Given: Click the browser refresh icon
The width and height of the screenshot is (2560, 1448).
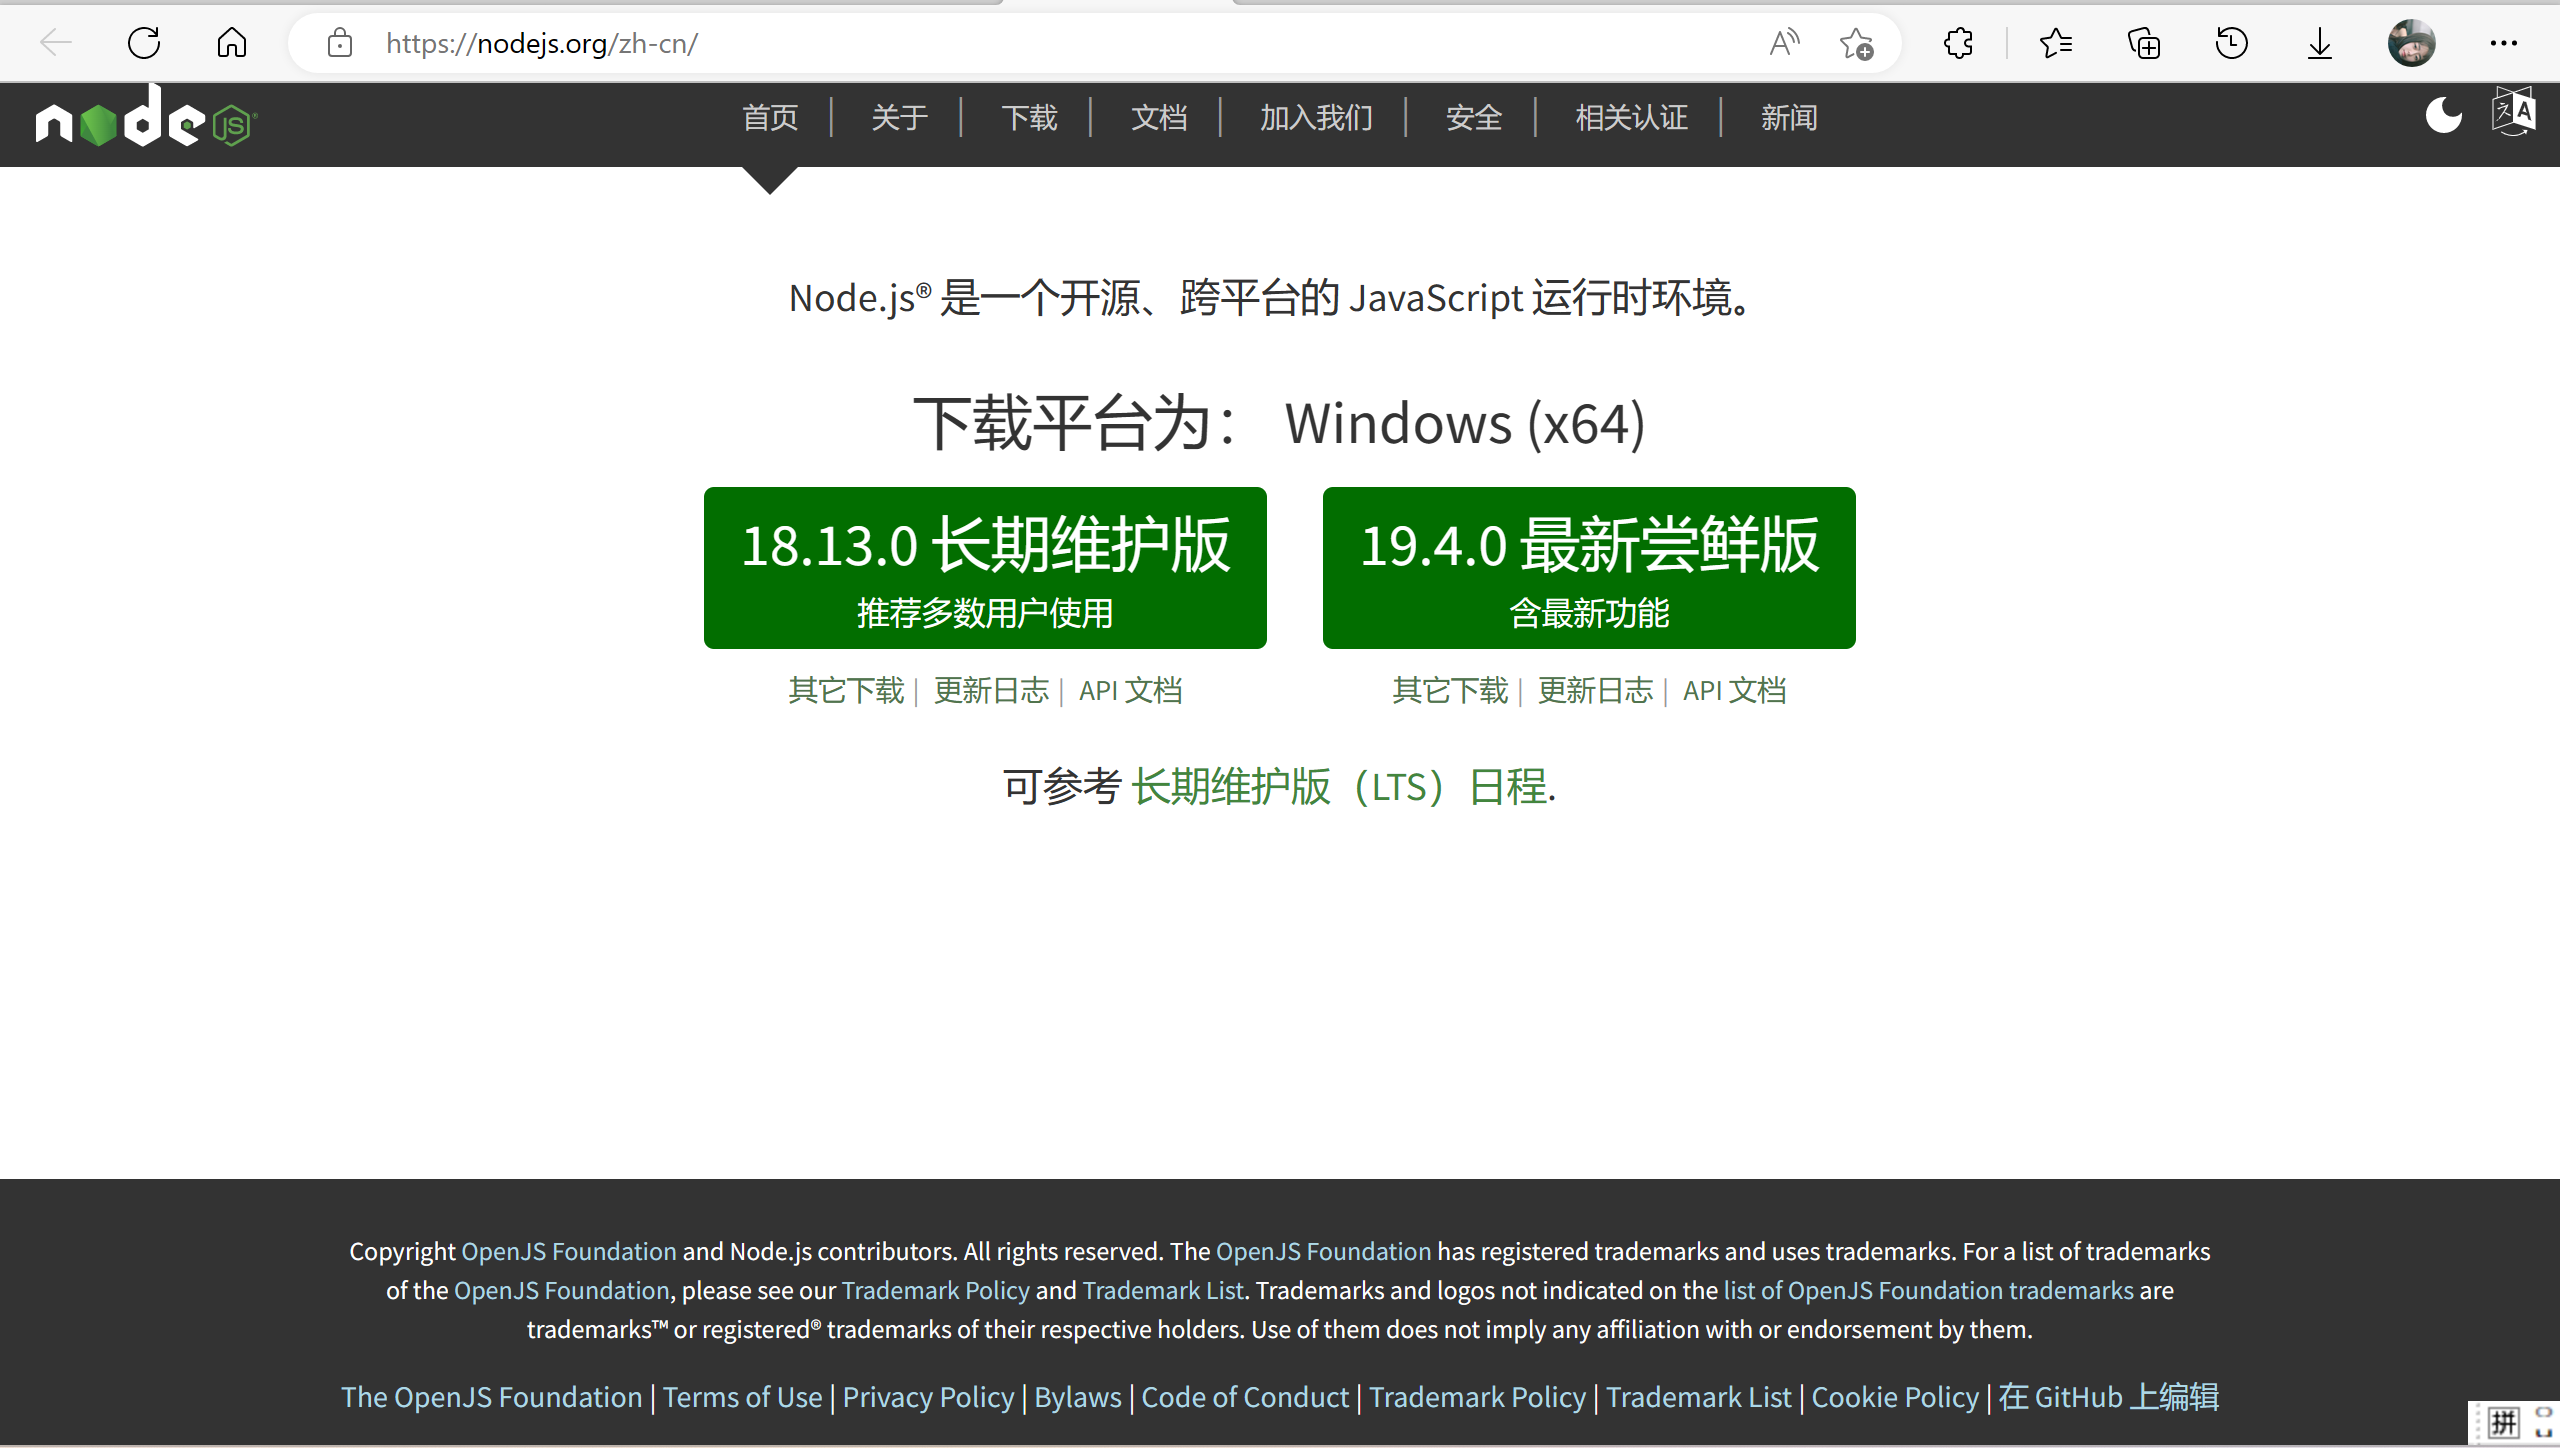Looking at the screenshot, I should 144,43.
